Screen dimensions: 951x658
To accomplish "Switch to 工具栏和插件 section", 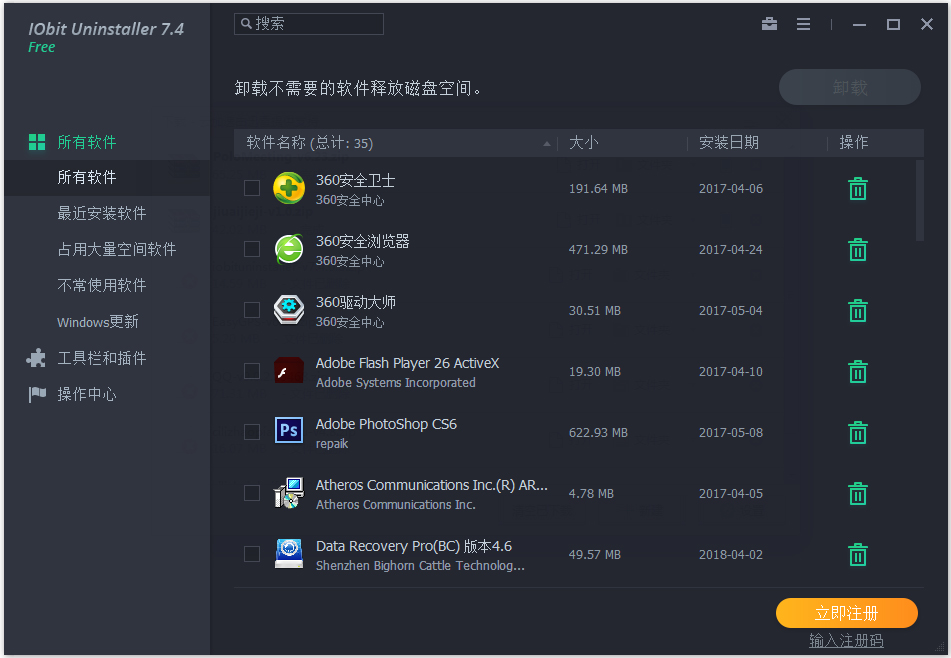I will click(x=102, y=358).
